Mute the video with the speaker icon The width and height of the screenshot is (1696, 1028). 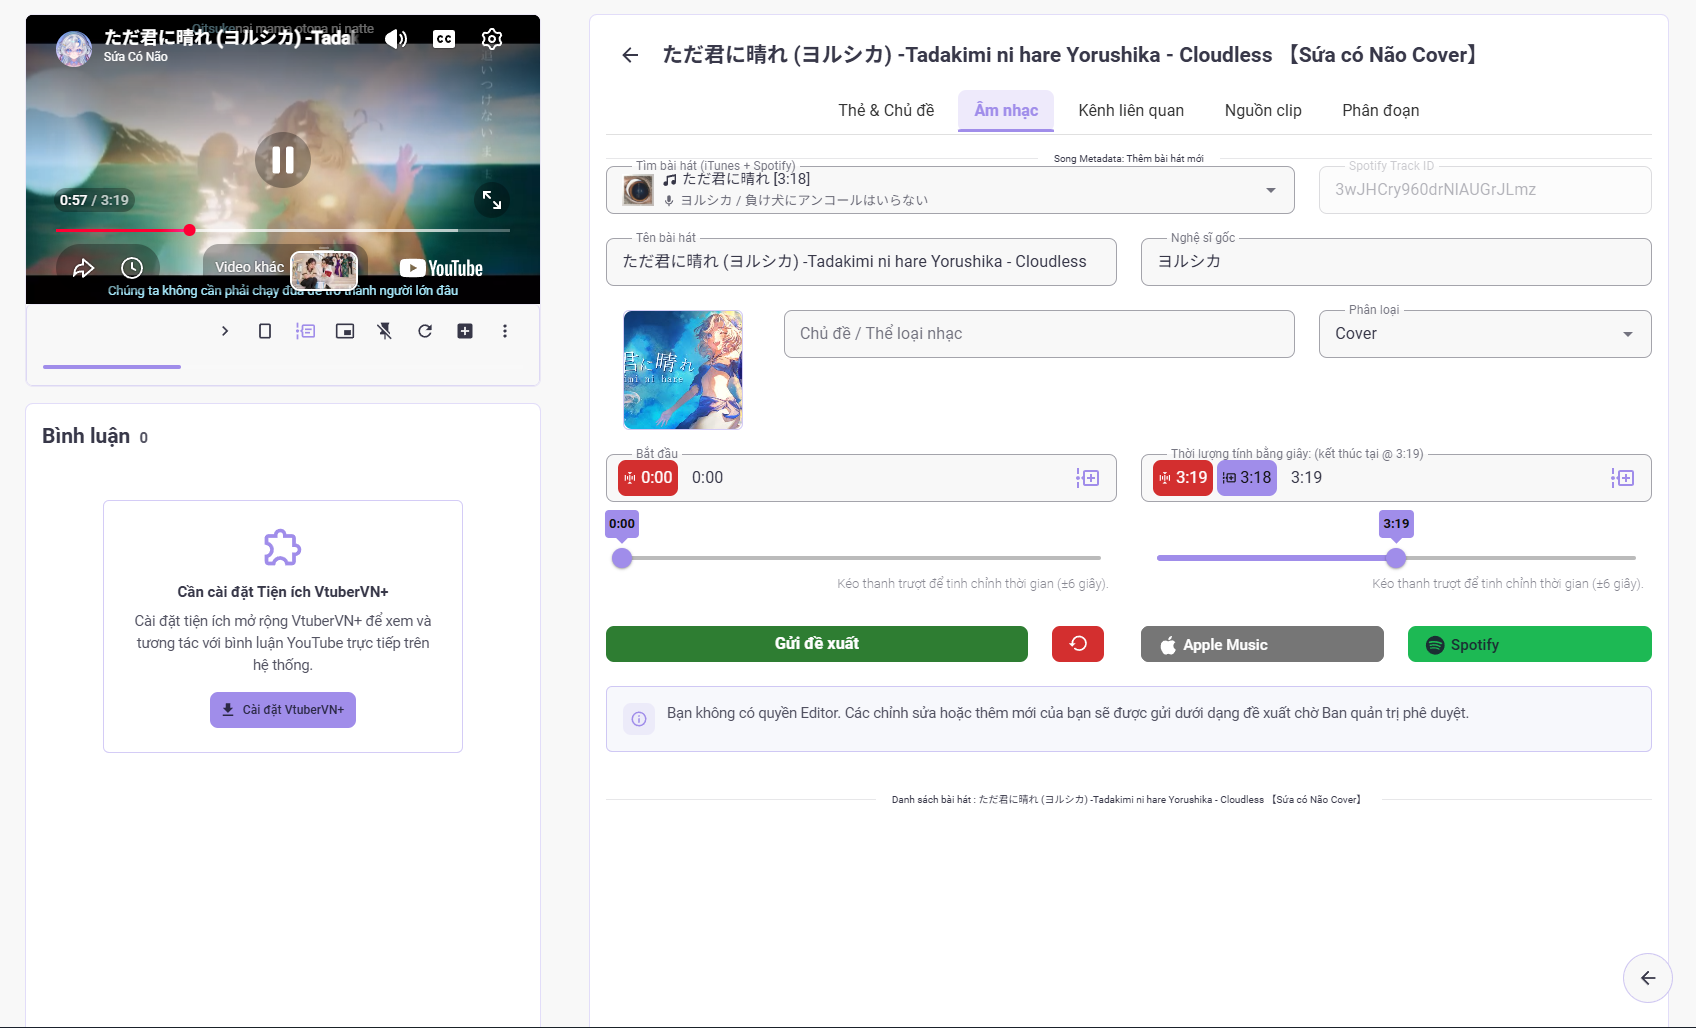pyautogui.click(x=396, y=39)
